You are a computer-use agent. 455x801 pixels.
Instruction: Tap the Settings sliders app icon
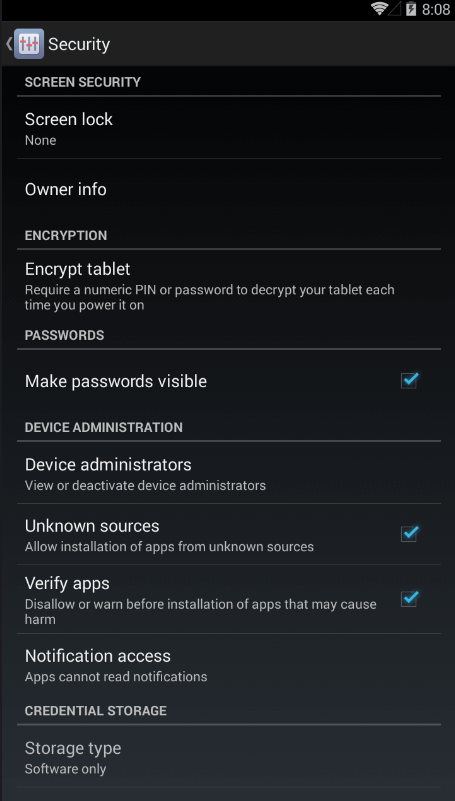29,44
